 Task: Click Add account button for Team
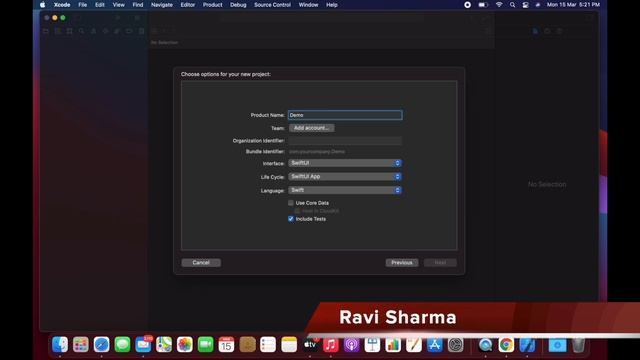click(x=311, y=128)
